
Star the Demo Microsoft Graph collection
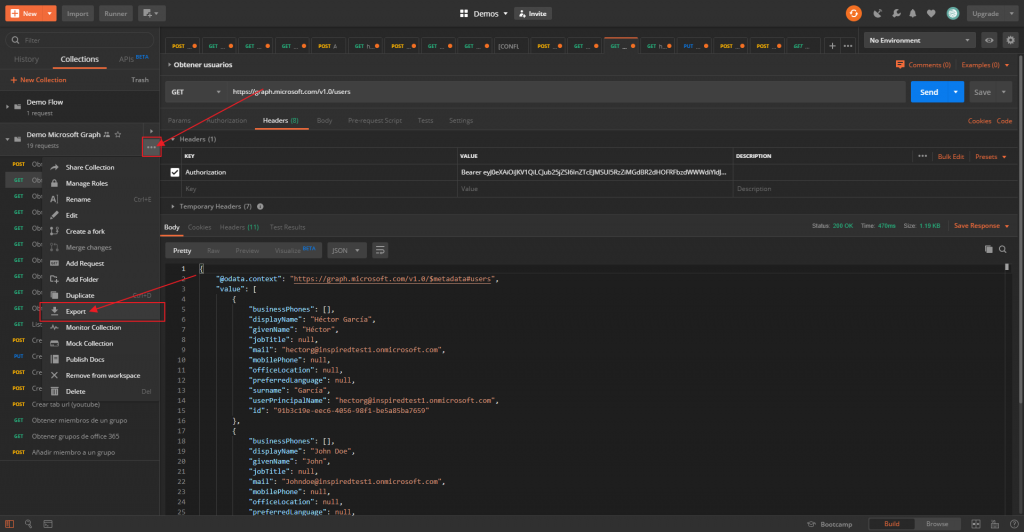118,134
